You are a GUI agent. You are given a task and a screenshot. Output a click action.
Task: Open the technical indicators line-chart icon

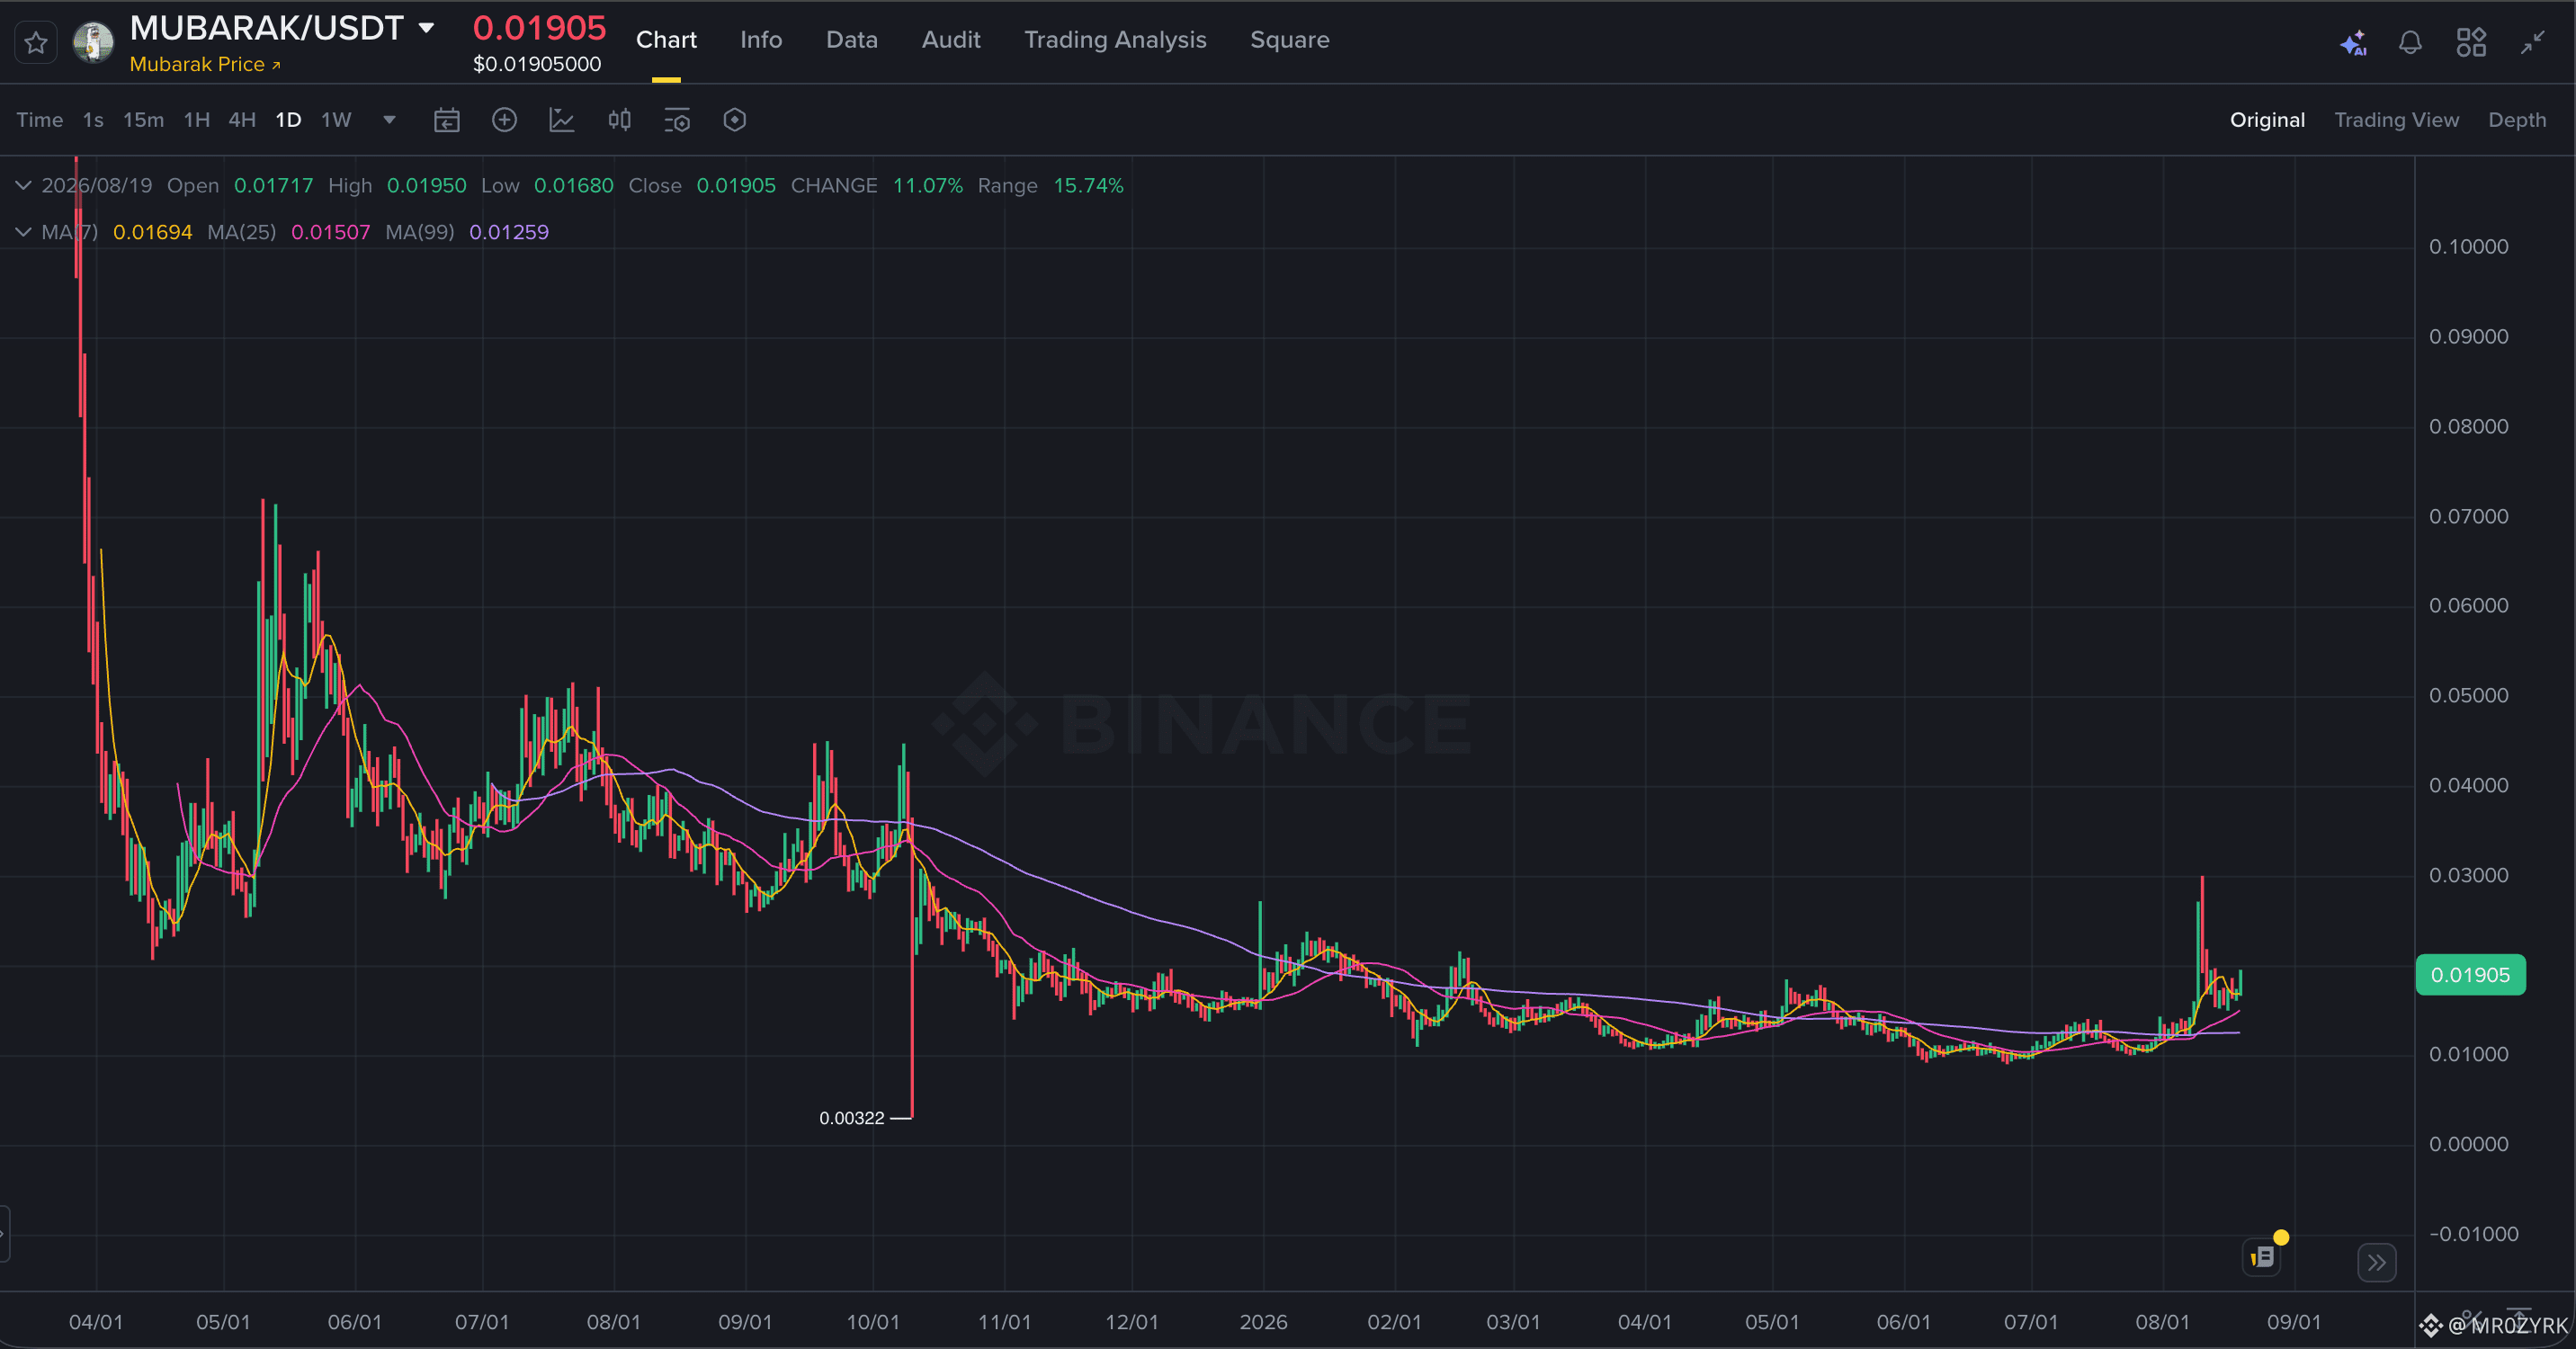[562, 120]
